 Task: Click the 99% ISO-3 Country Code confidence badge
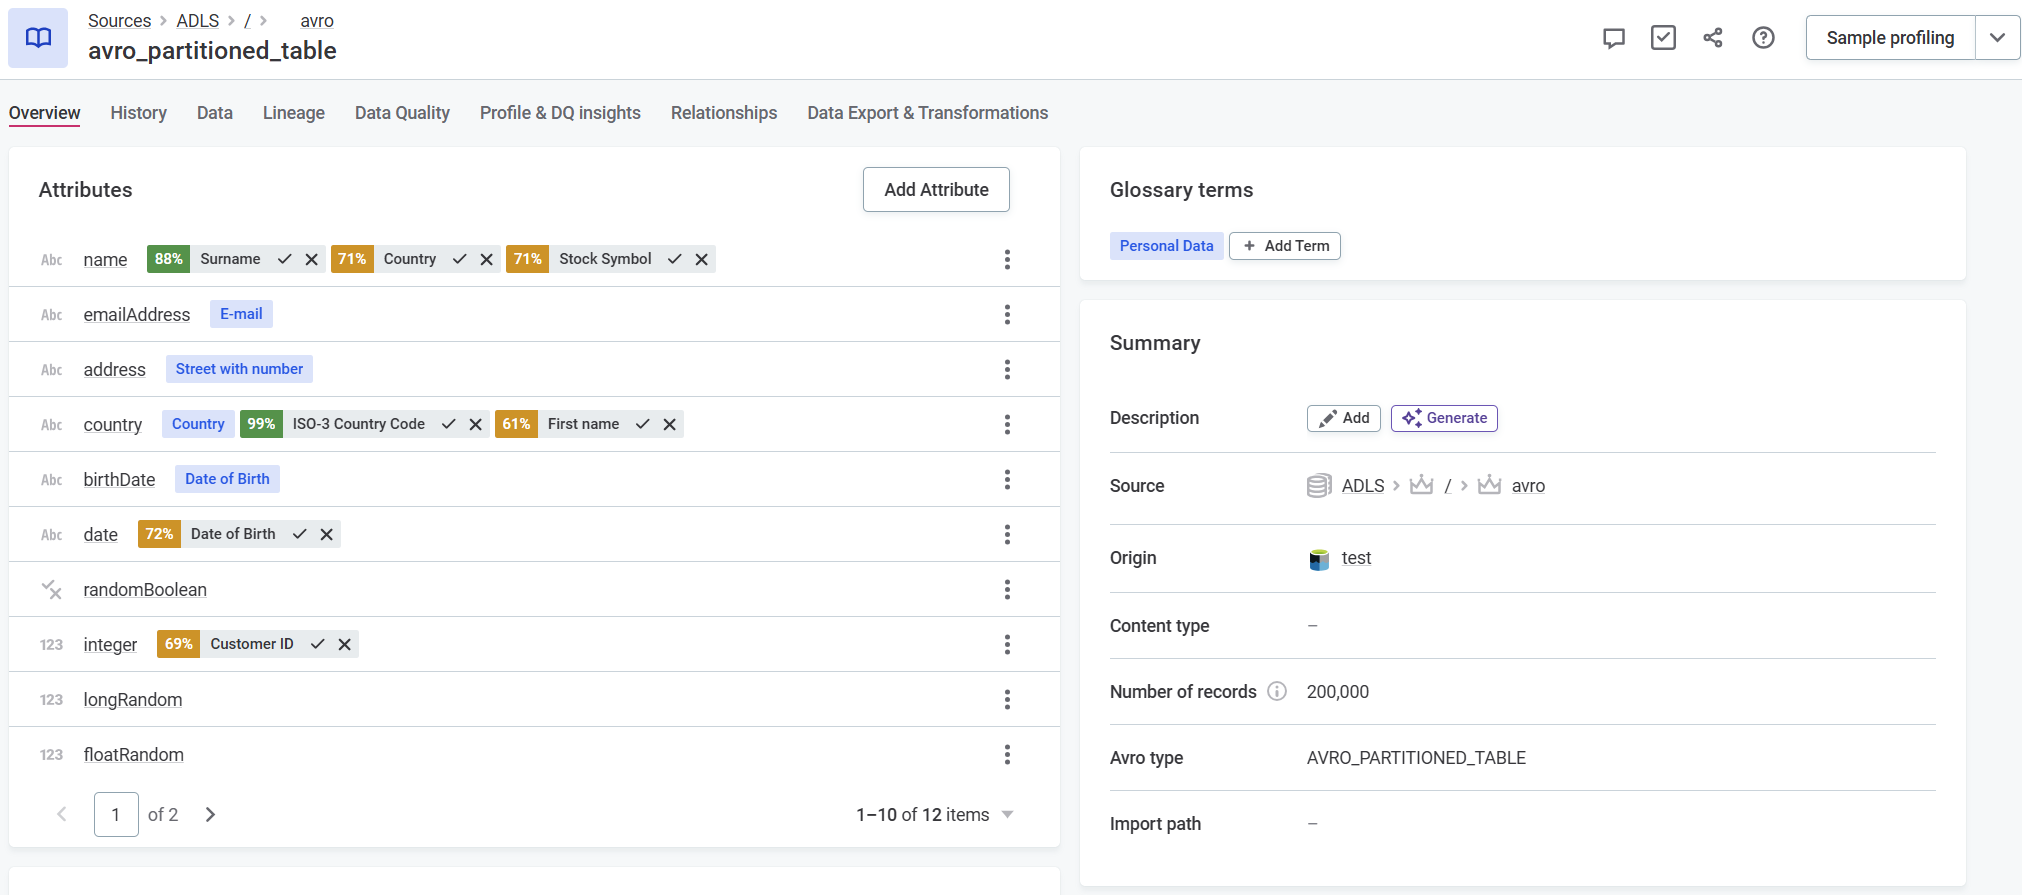261,424
